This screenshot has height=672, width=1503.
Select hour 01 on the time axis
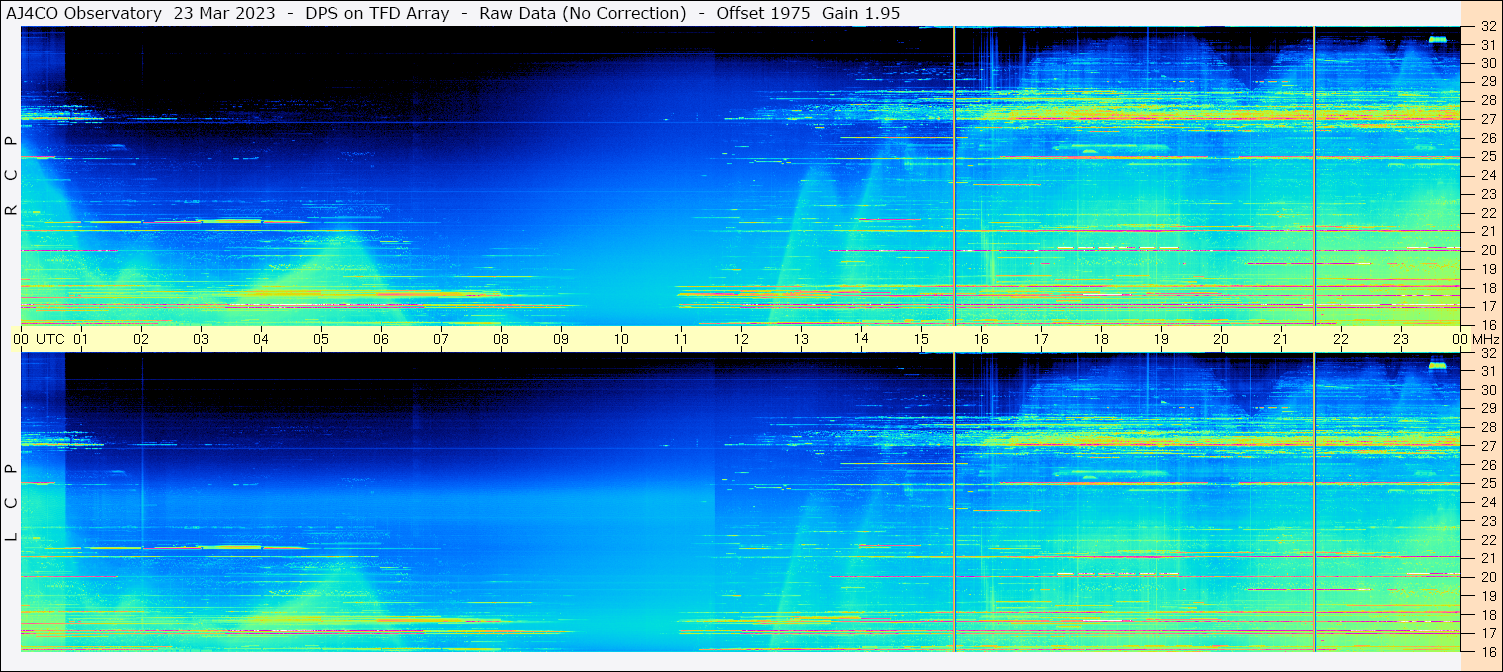[x=81, y=339]
